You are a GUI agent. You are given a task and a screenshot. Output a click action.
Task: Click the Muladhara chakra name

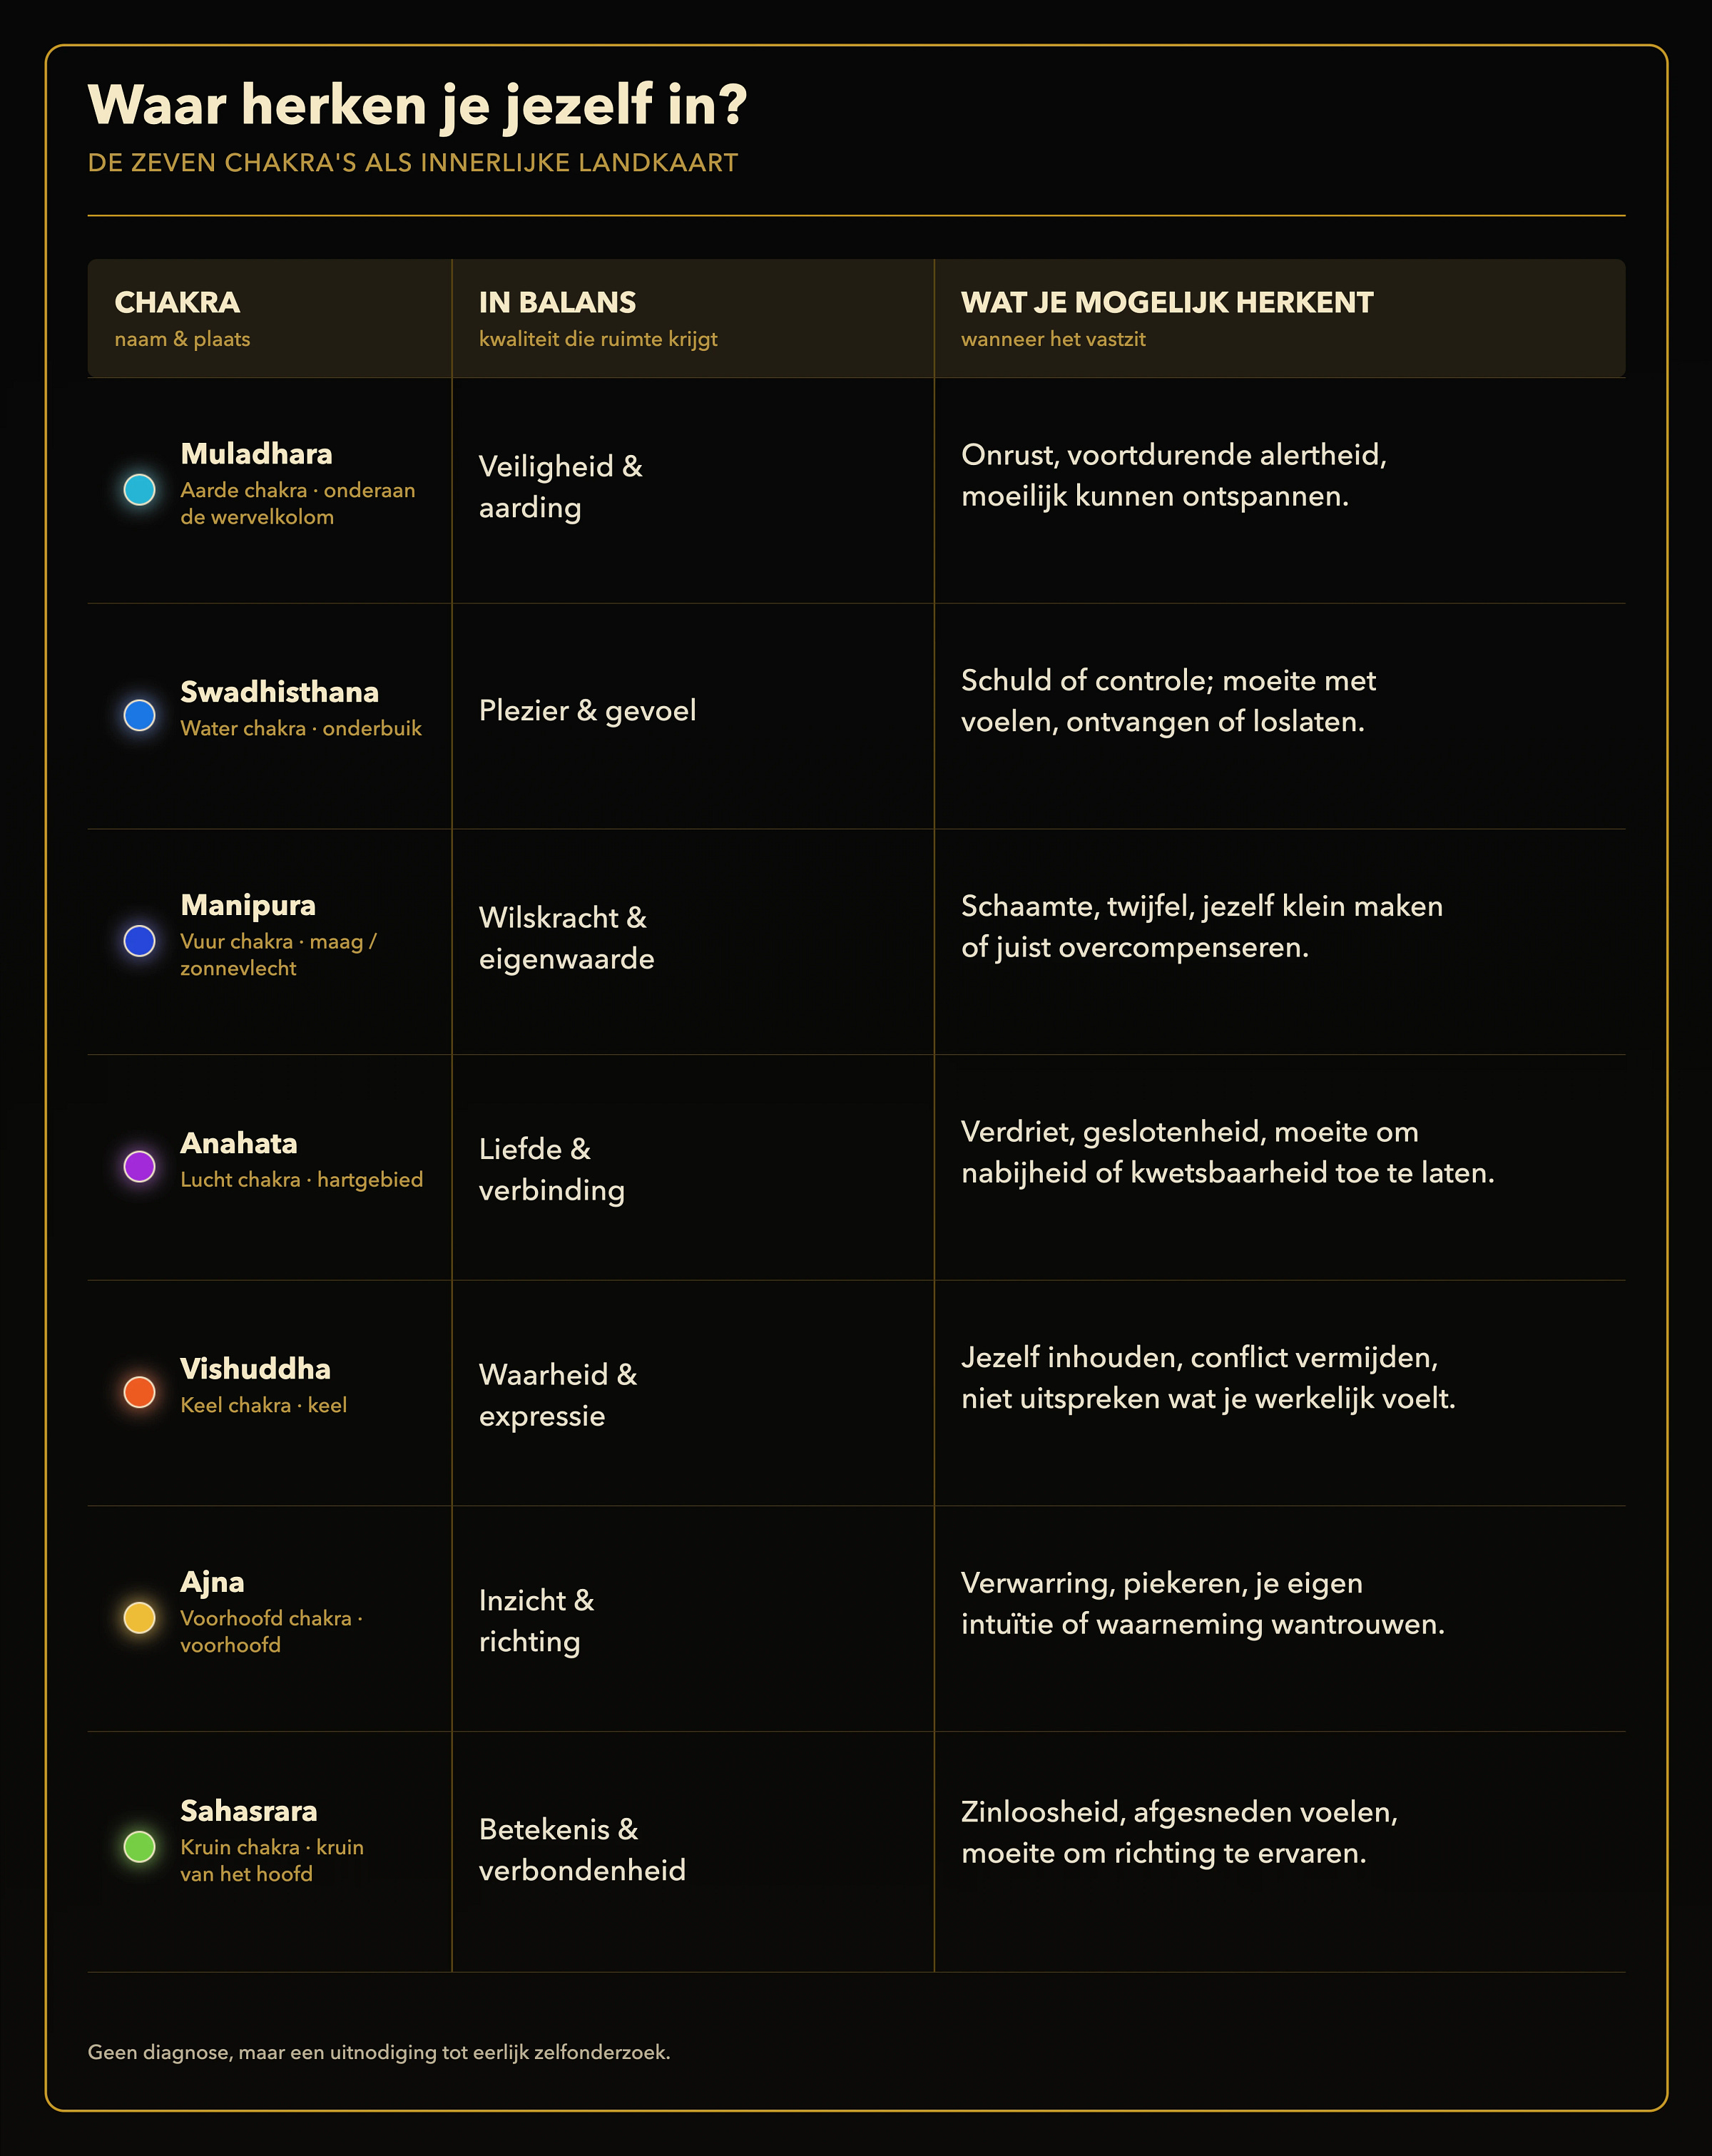pyautogui.click(x=257, y=454)
